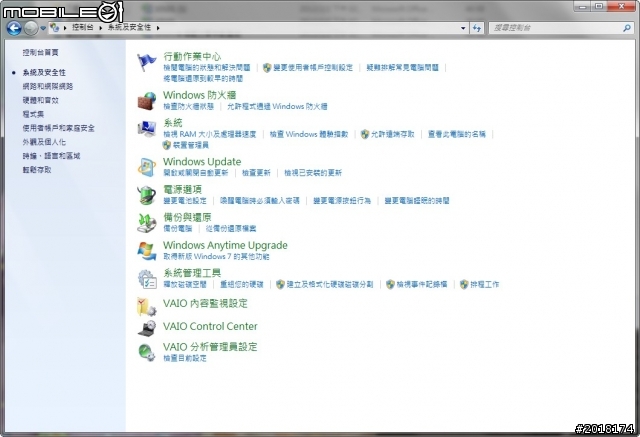Click the VAIO Control Center heading link

(x=210, y=326)
